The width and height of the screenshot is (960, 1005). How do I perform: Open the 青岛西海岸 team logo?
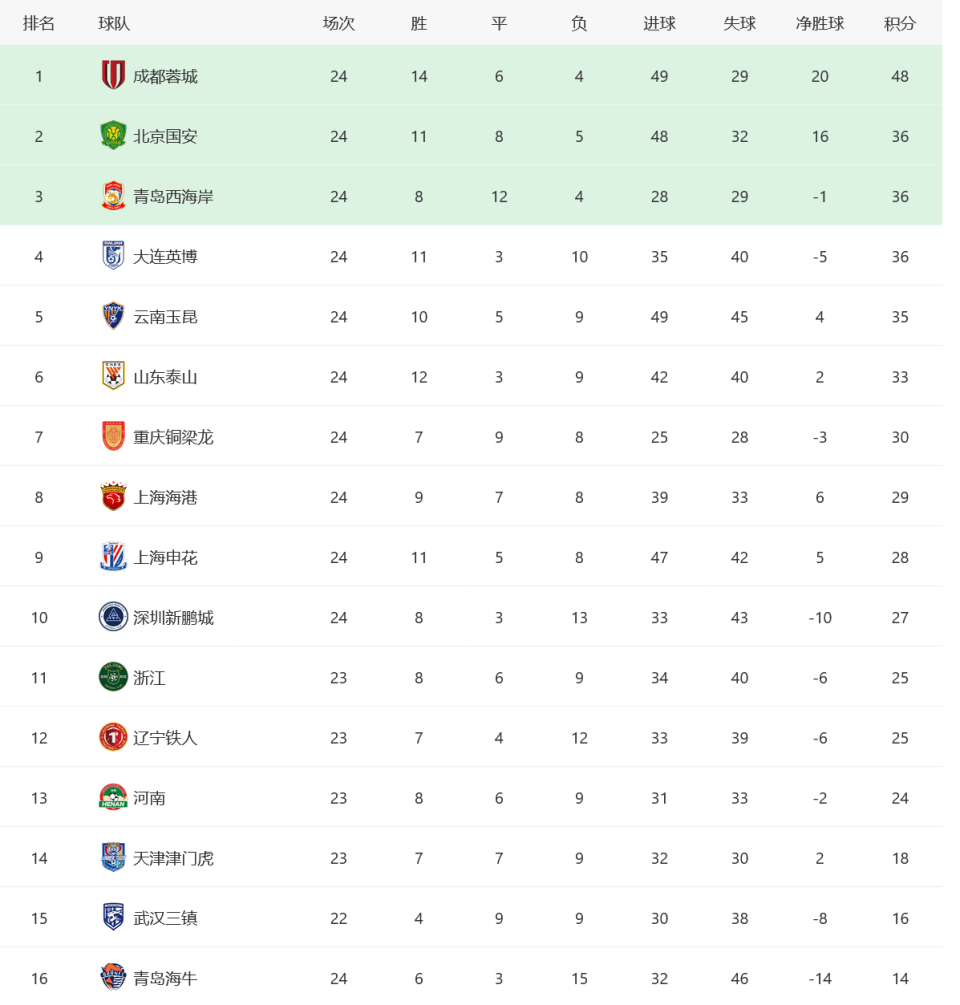[x=113, y=195]
